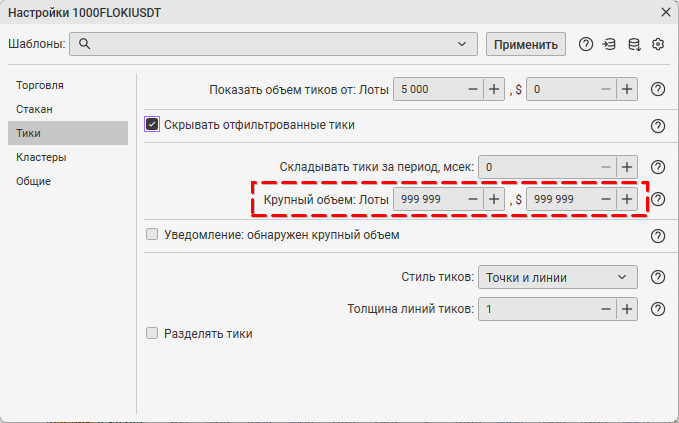Click help icon for Уведомление крупный объем
Screen dimensions: 679x423
[x=658, y=236]
